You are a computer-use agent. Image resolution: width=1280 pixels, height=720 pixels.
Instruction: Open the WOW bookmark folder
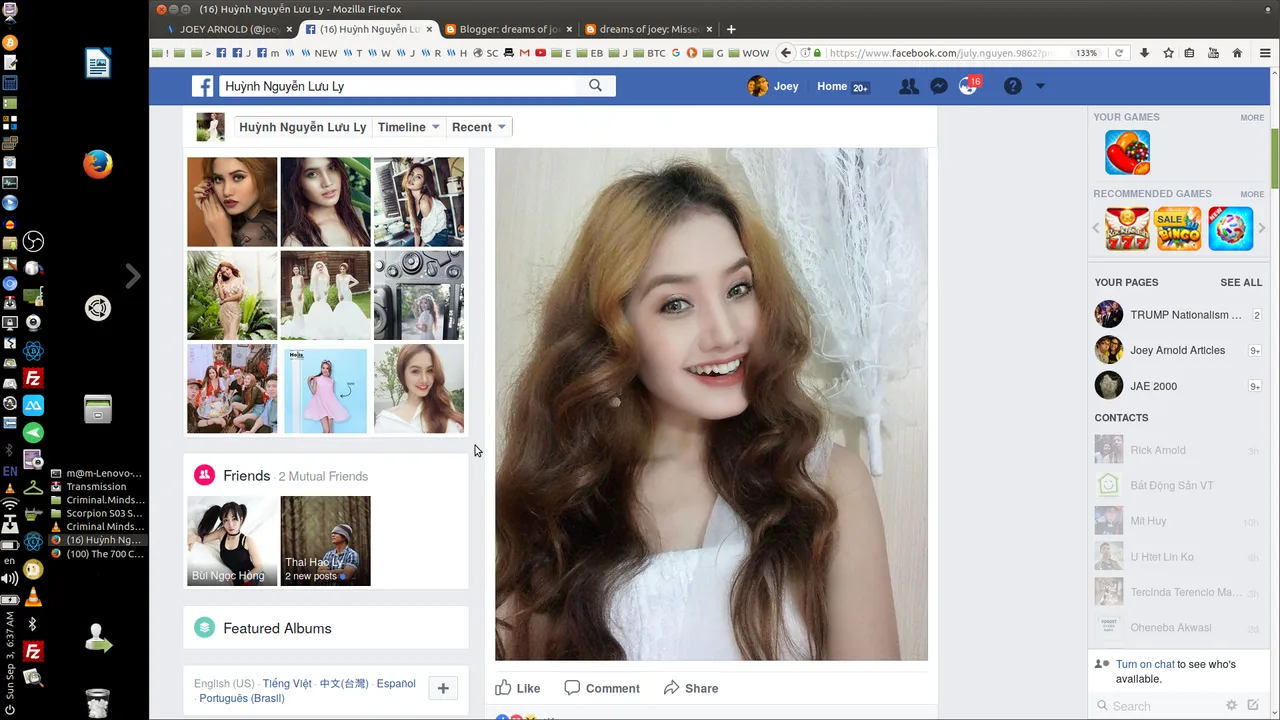pos(749,53)
